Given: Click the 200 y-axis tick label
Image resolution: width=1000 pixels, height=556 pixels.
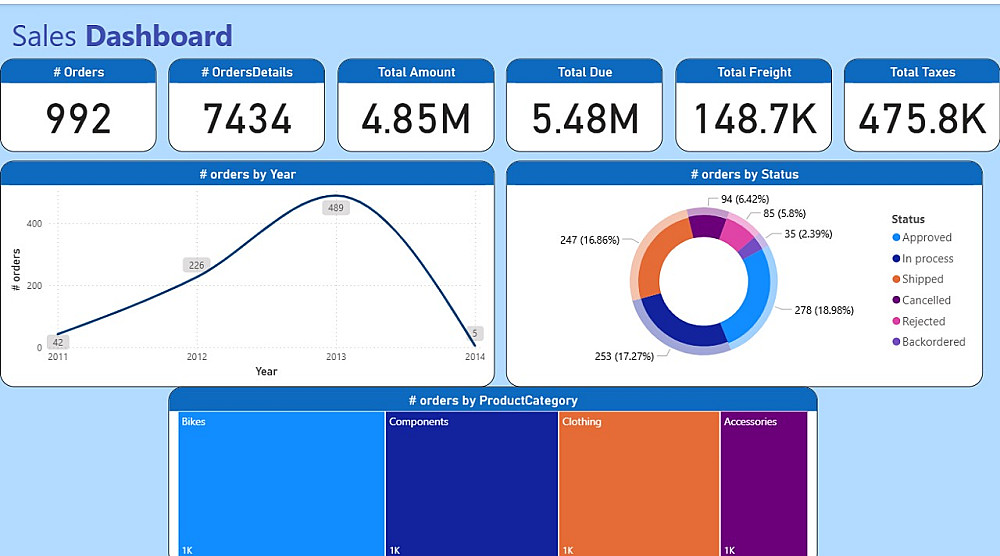Looking at the screenshot, I should [34, 286].
